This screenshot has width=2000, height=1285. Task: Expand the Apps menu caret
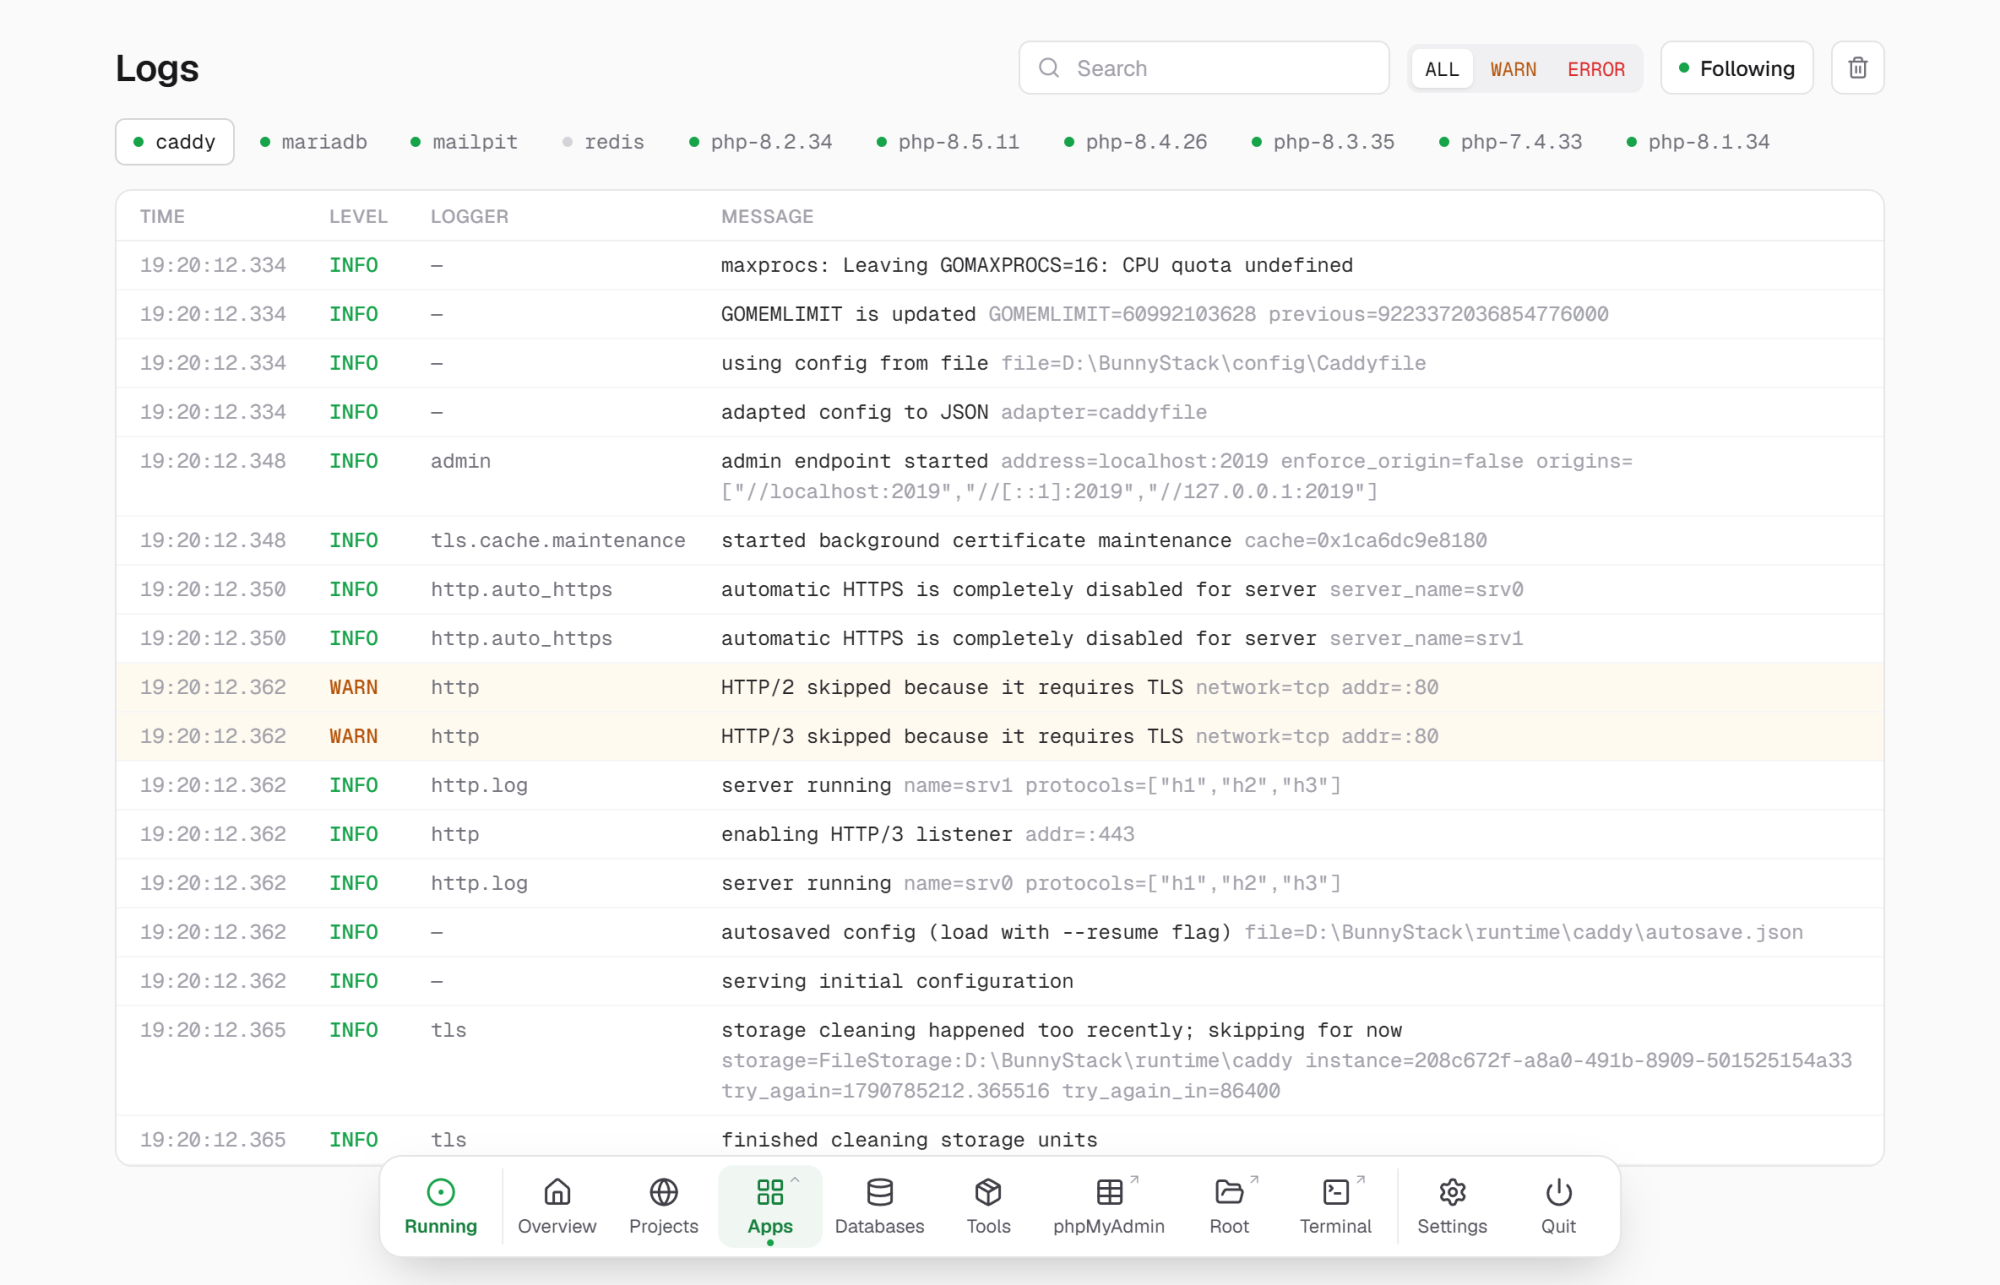point(795,1180)
